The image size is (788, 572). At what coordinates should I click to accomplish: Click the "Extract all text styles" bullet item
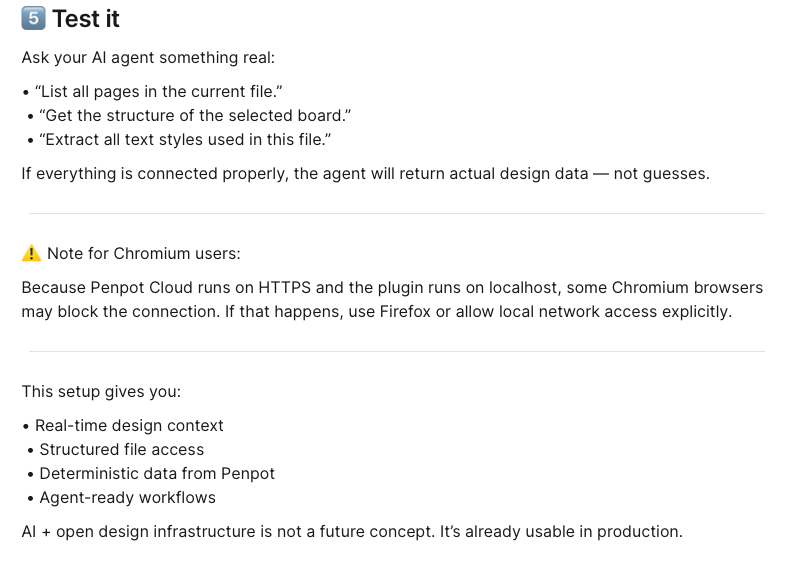[185, 139]
